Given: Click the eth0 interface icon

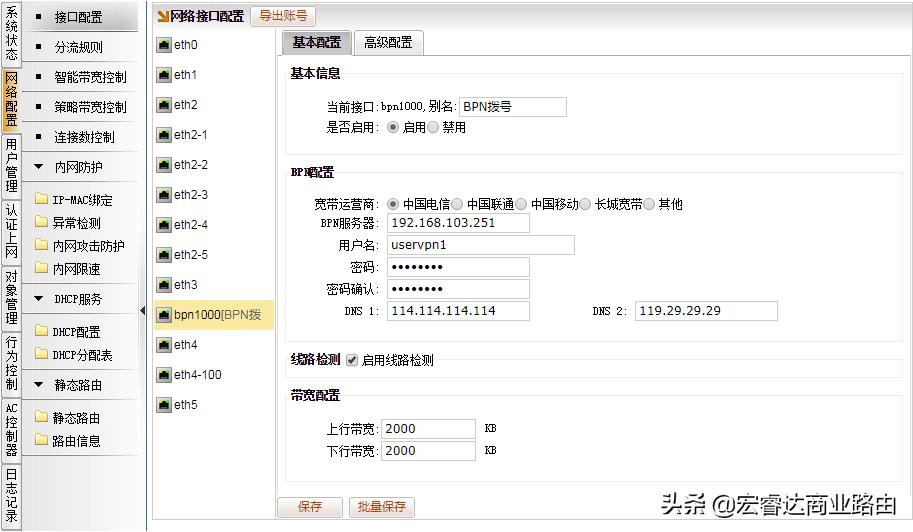Looking at the screenshot, I should coord(164,45).
